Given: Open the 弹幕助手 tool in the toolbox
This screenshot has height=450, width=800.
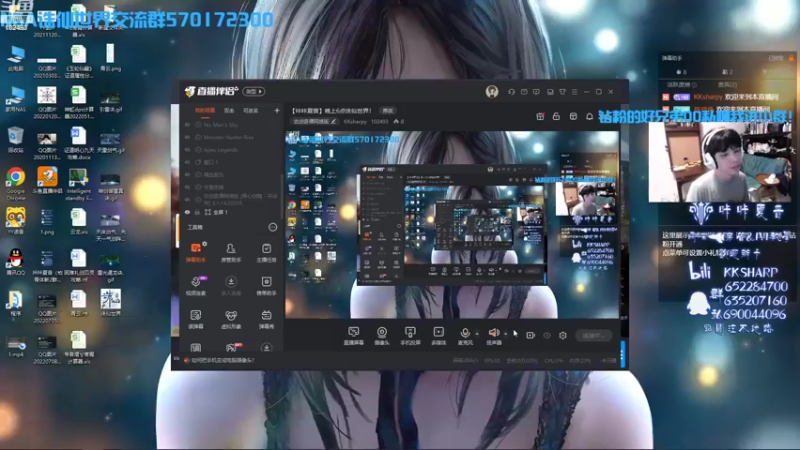Looking at the screenshot, I should coord(195,252).
